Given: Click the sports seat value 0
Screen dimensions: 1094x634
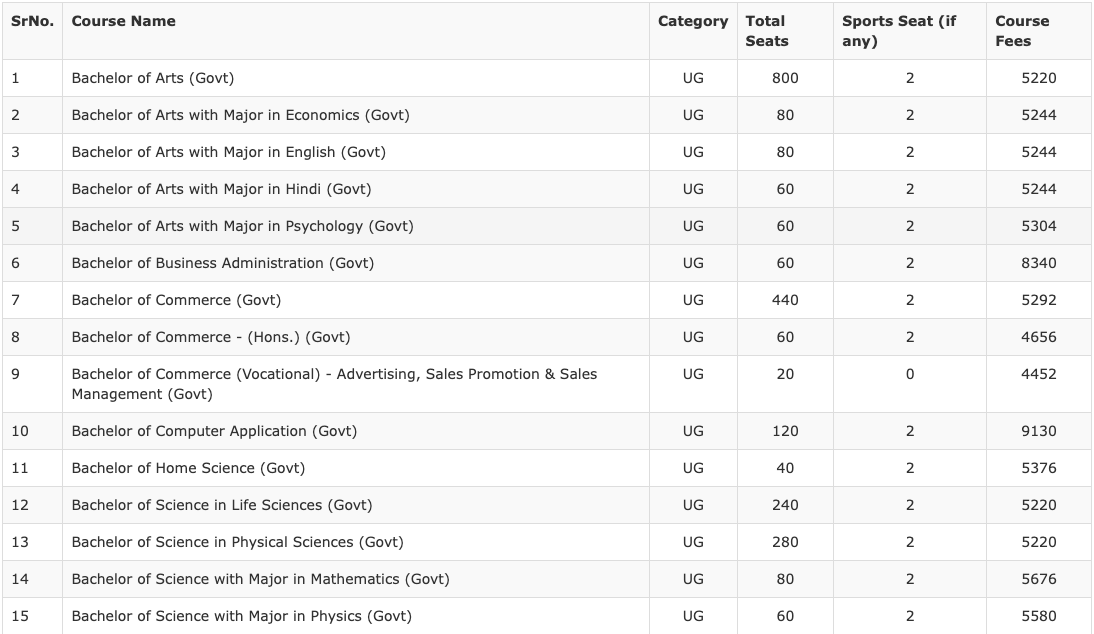Looking at the screenshot, I should click(909, 374).
